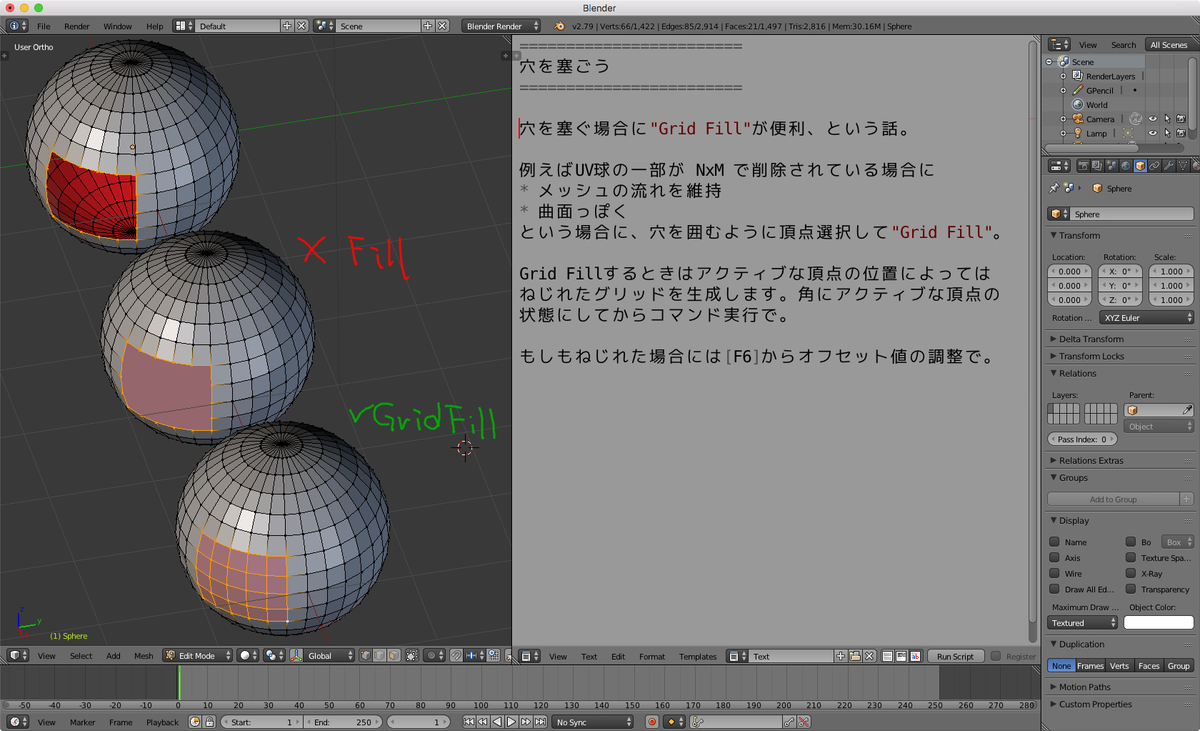Enable the Transparency display checkbox

click(1131, 589)
